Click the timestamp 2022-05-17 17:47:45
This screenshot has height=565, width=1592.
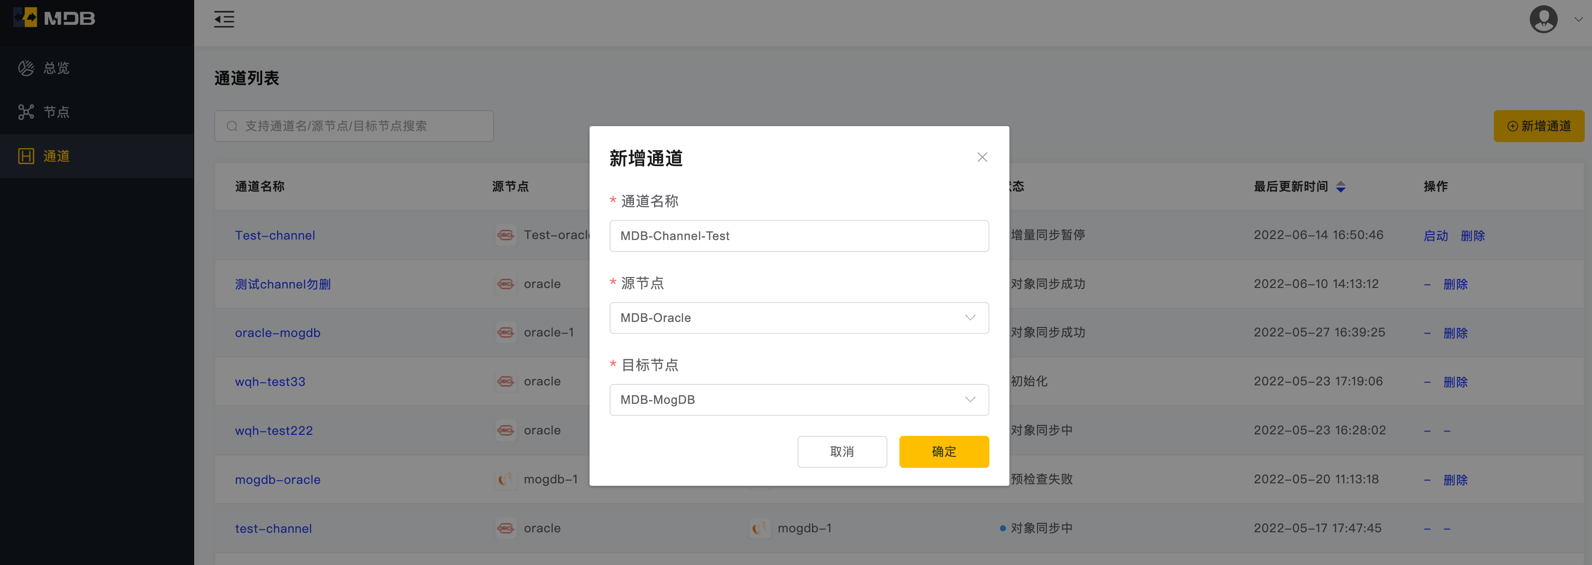(1318, 528)
